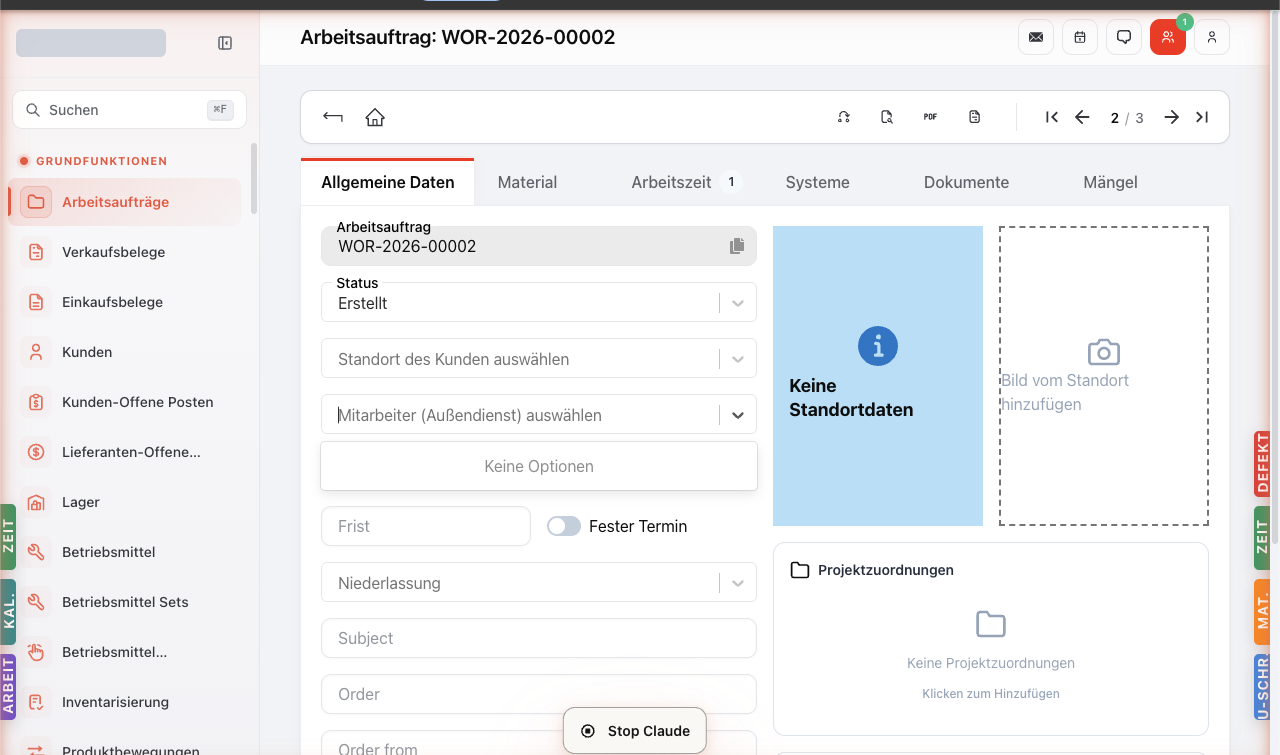Open the Niederlassung dropdown
Screen dimensions: 1280x755
(x=539, y=583)
